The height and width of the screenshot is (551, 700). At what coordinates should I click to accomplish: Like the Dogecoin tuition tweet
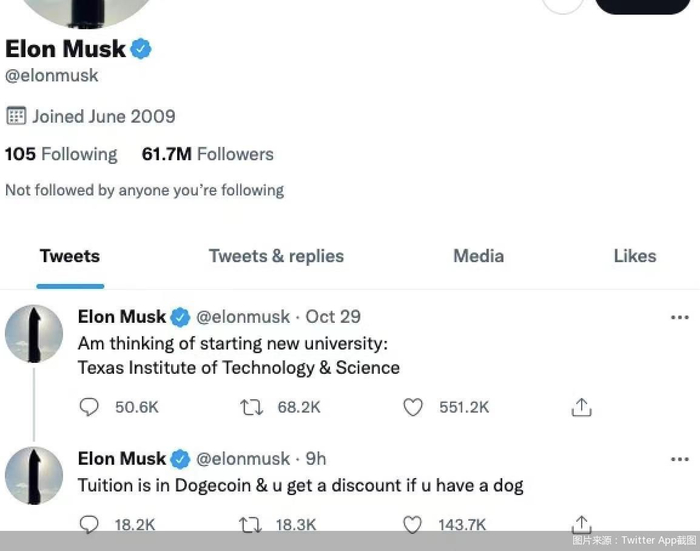413,524
